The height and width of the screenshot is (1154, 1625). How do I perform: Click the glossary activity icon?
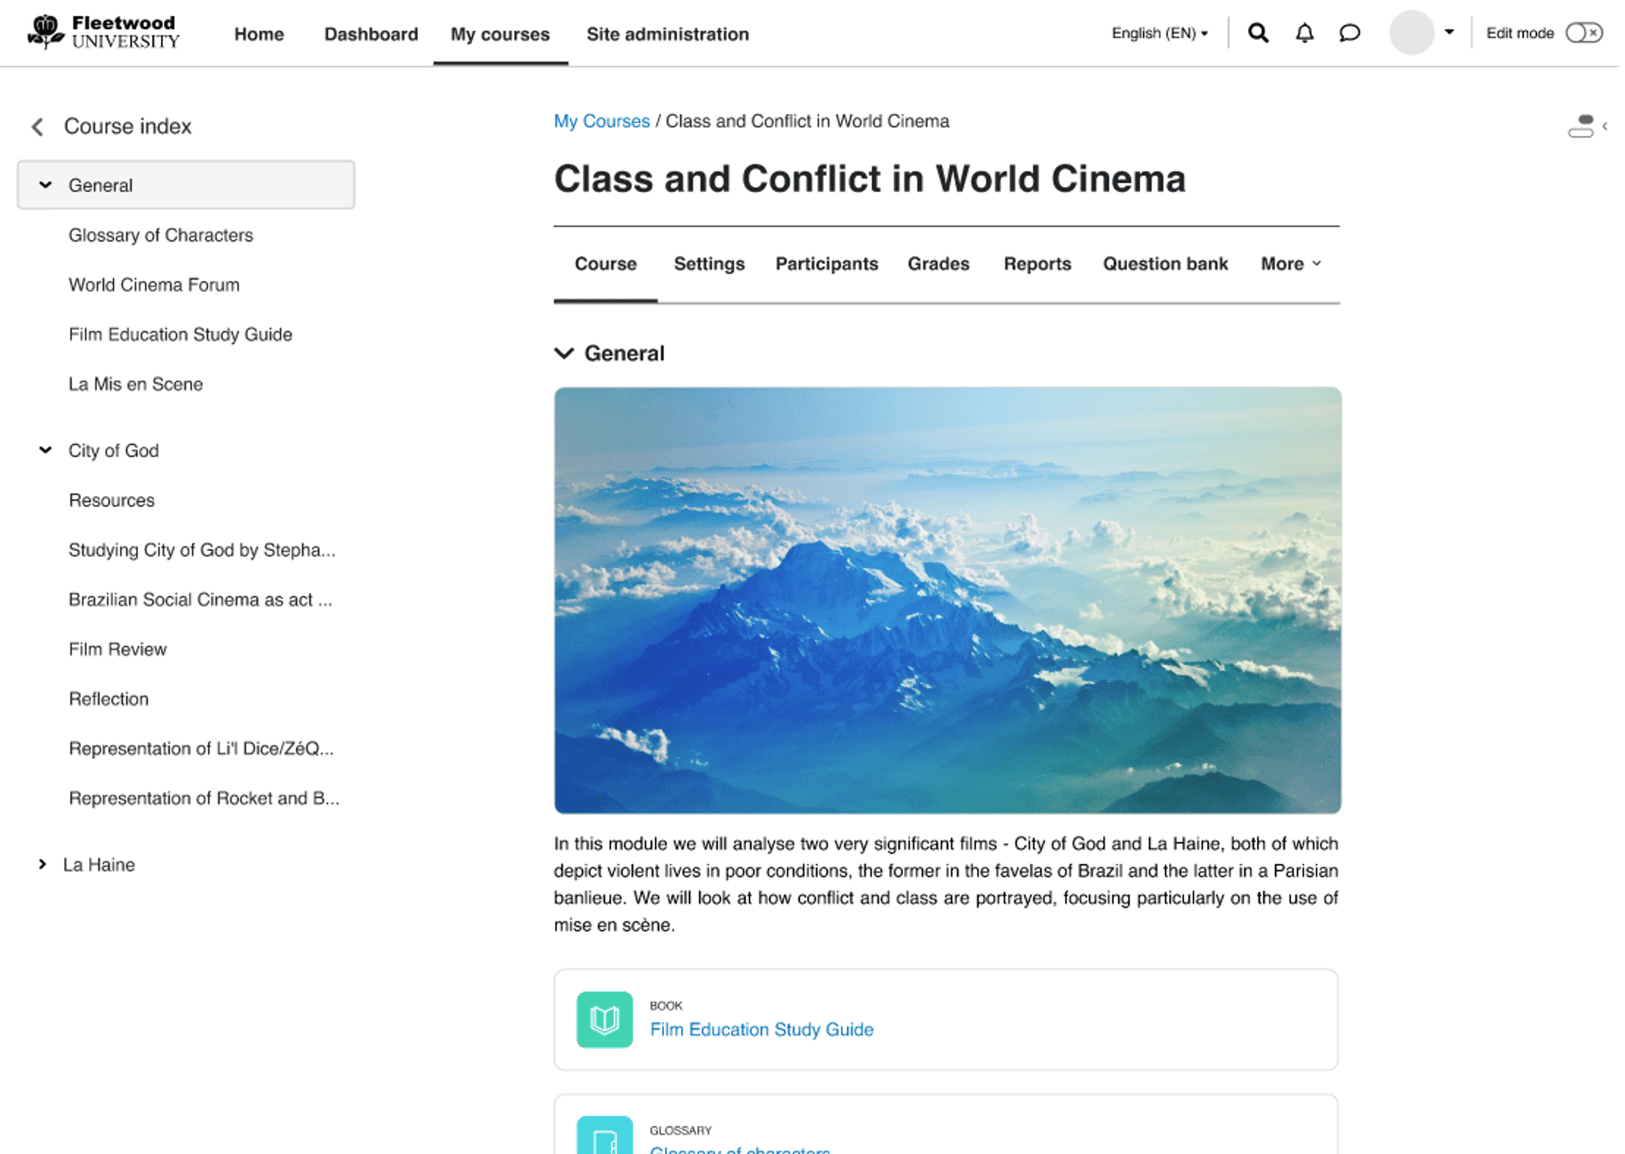[604, 1139]
